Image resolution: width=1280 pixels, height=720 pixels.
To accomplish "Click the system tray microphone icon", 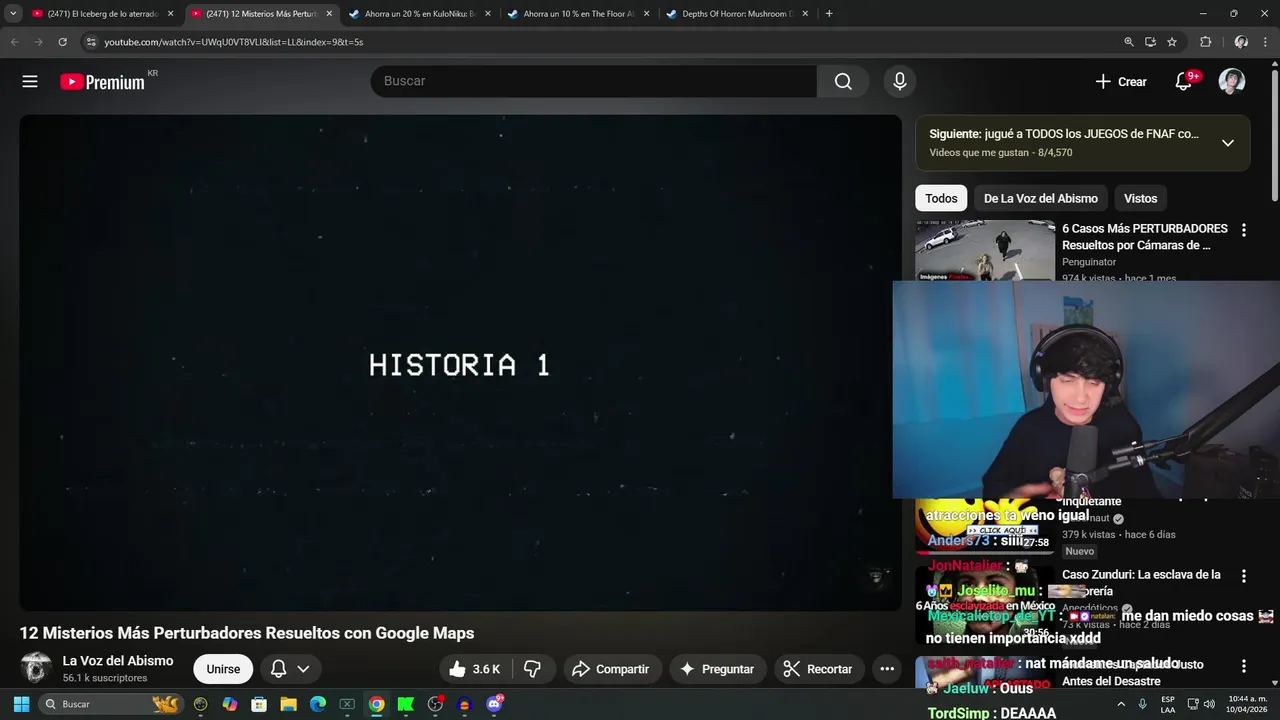I will [1143, 704].
